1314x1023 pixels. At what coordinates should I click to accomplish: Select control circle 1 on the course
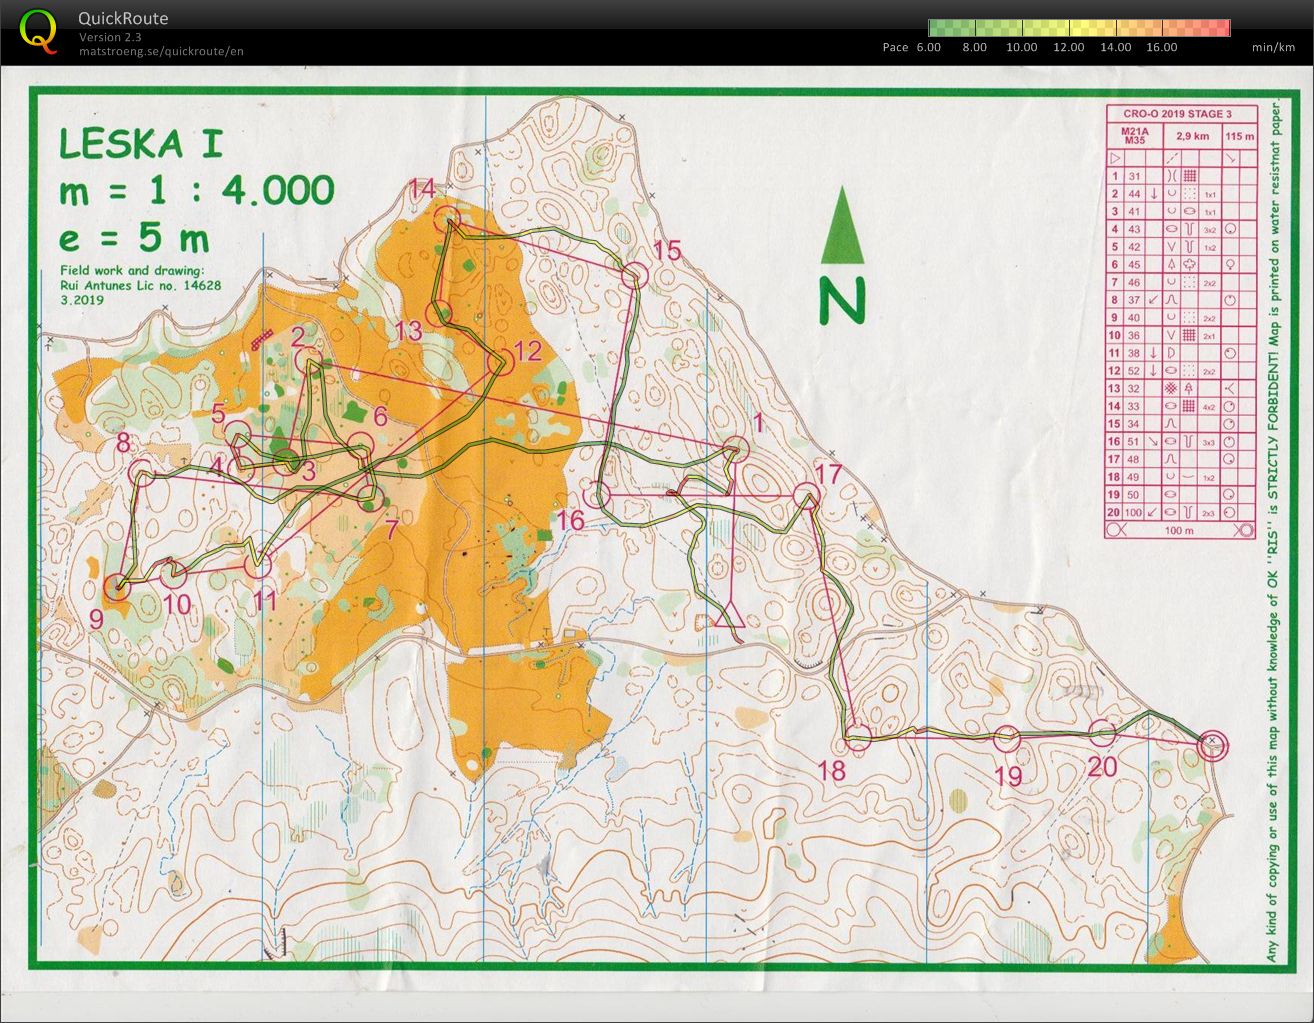coord(736,449)
